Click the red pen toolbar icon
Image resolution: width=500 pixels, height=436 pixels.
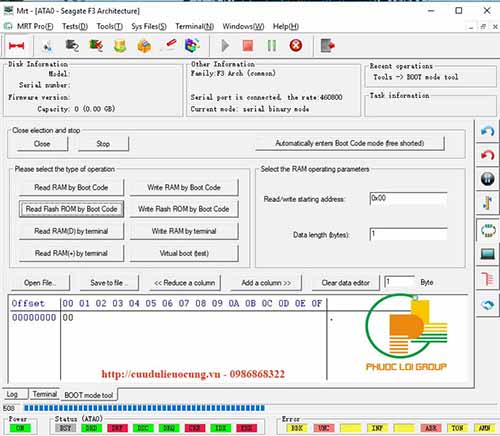tap(169, 45)
